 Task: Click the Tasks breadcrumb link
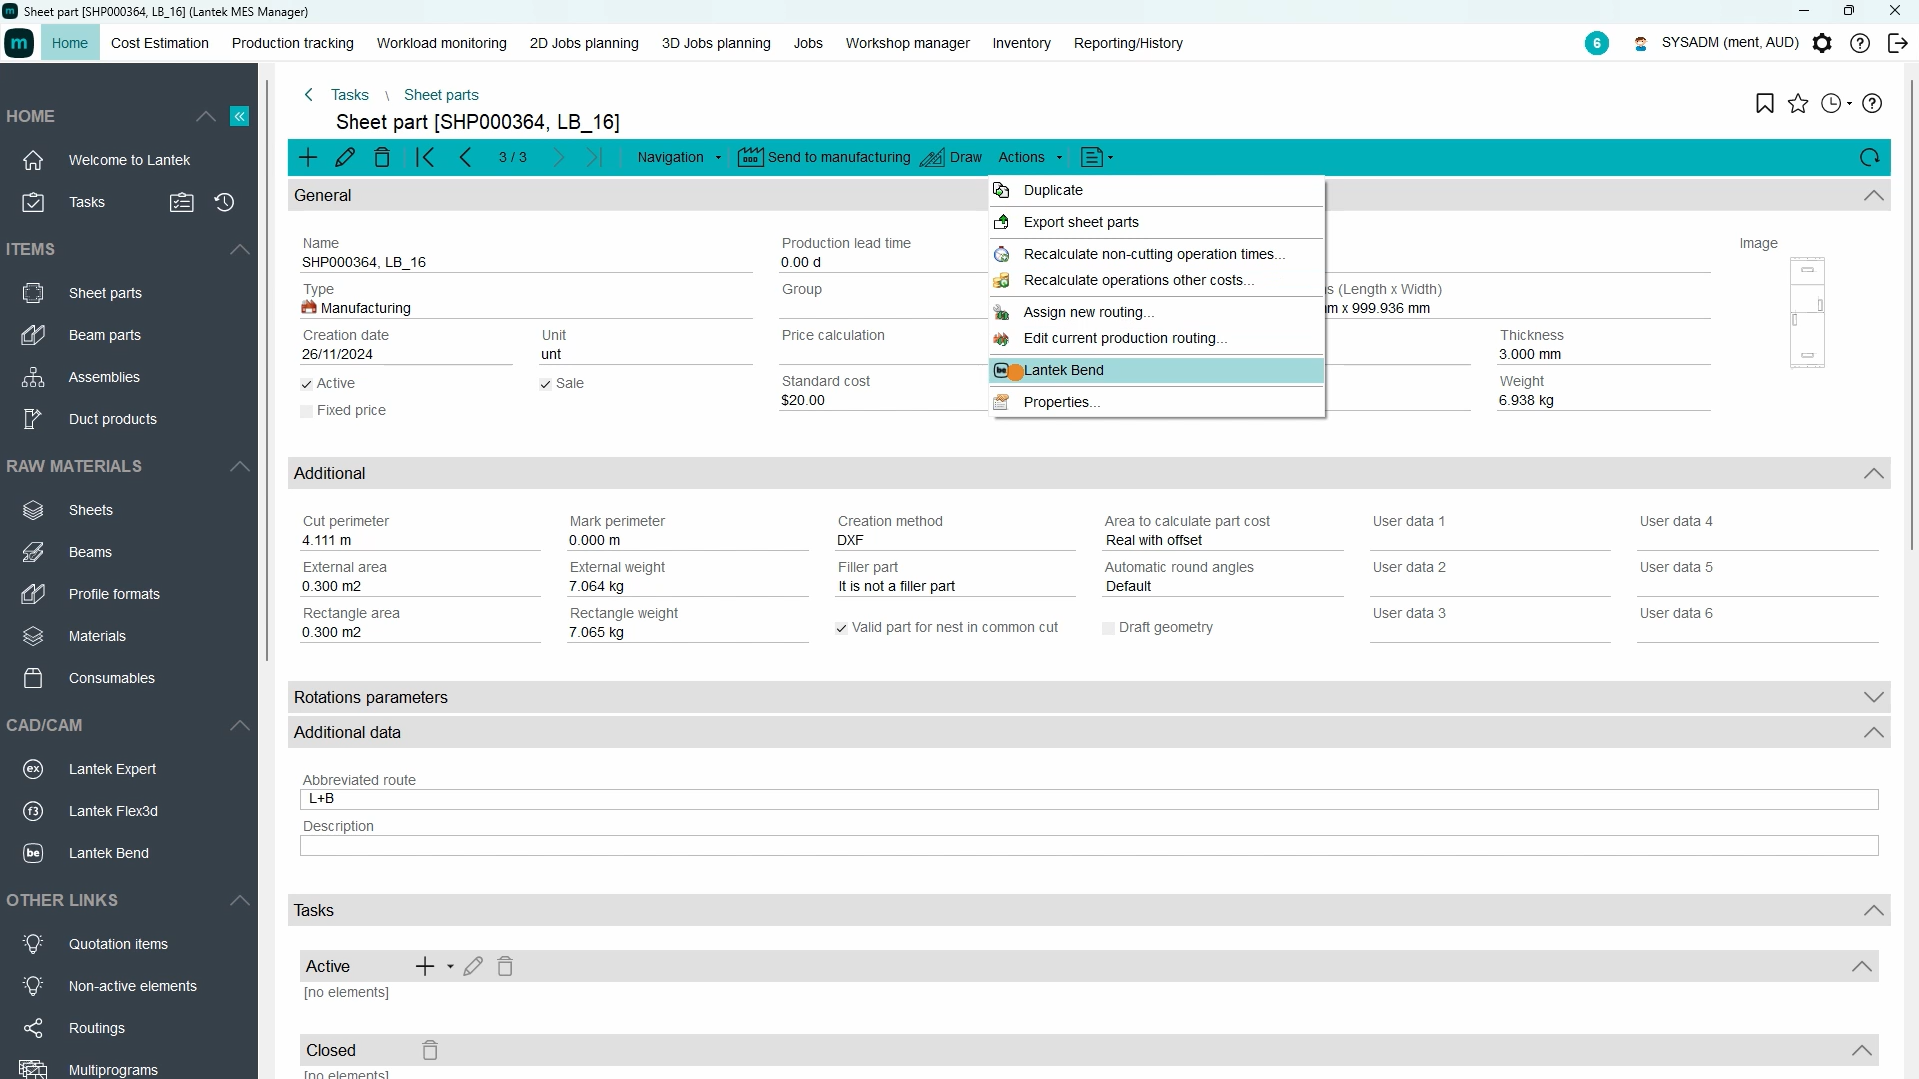[350, 95]
